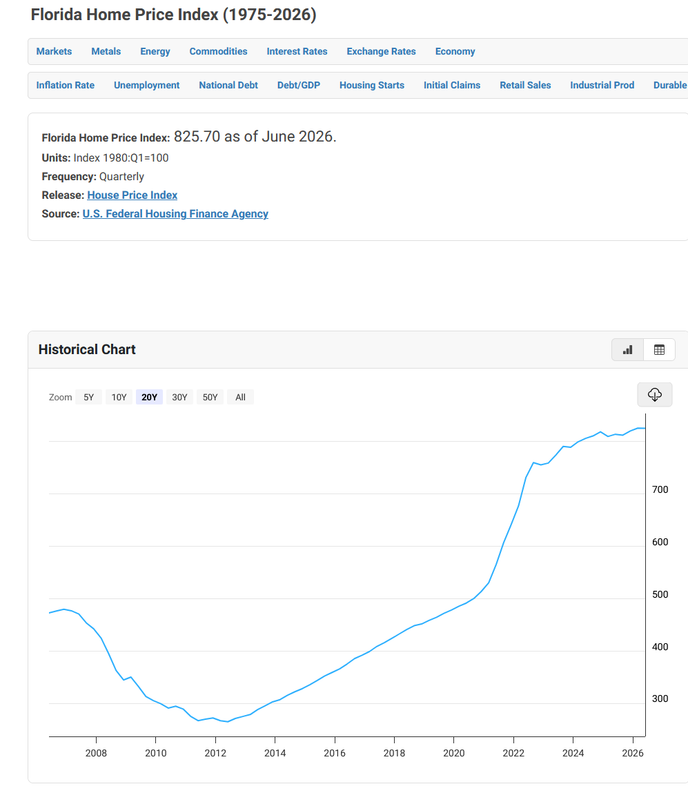Go to Unemployment page

coord(146,85)
